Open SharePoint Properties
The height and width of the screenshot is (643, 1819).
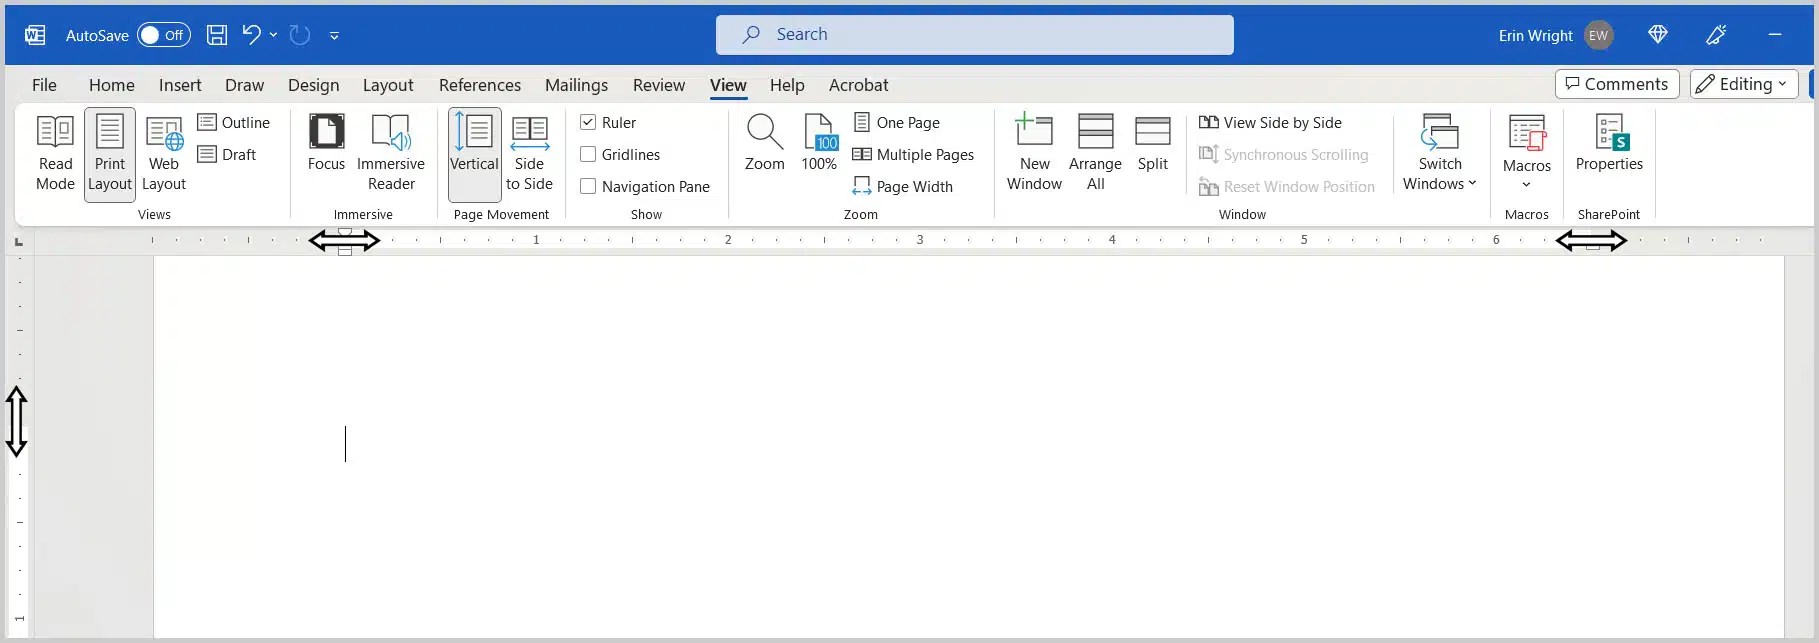1609,144
